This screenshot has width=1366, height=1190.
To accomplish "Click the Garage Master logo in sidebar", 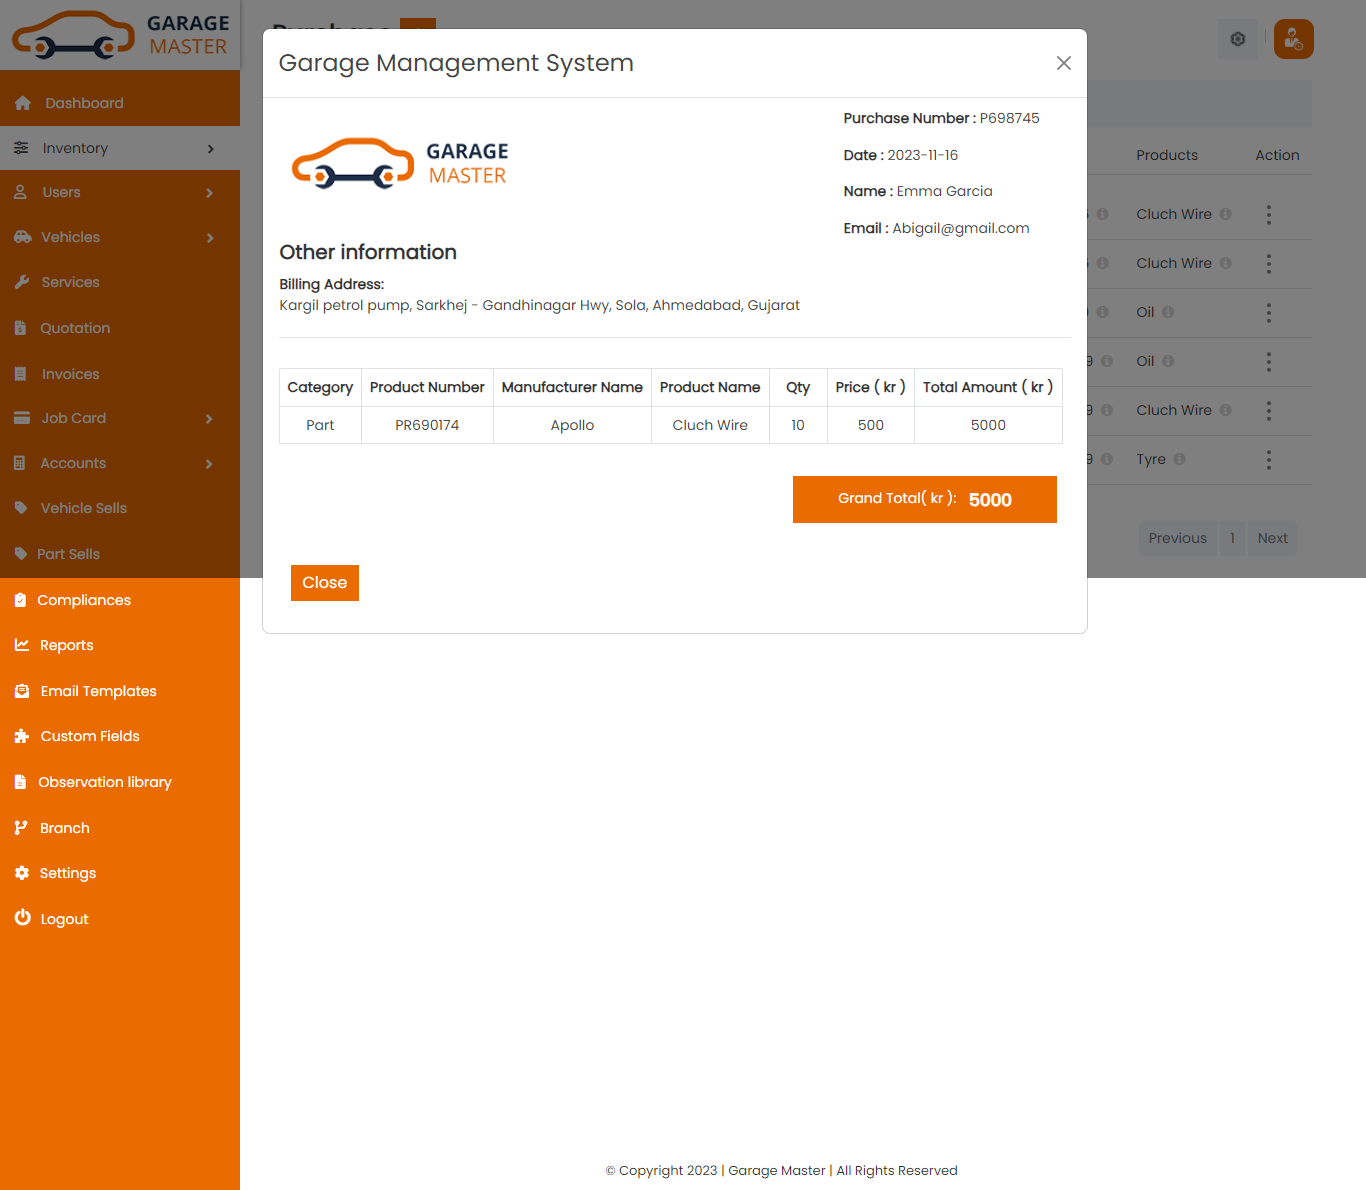I will [x=120, y=35].
